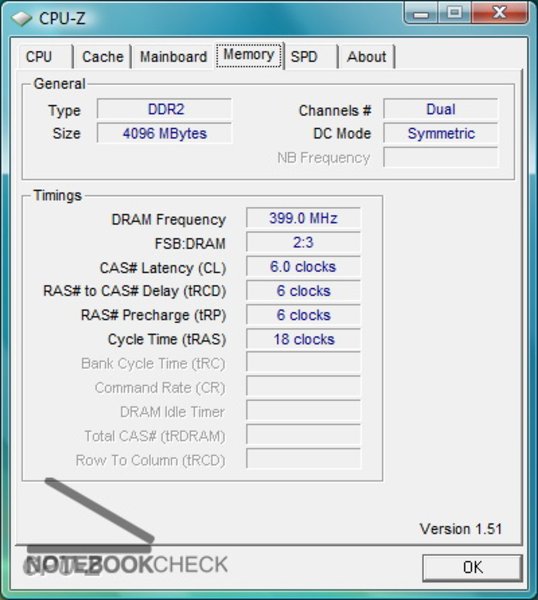This screenshot has width=538, height=600.
Task: Select the 399.0 MHz DRAM Frequency field
Action: pyautogui.click(x=303, y=218)
